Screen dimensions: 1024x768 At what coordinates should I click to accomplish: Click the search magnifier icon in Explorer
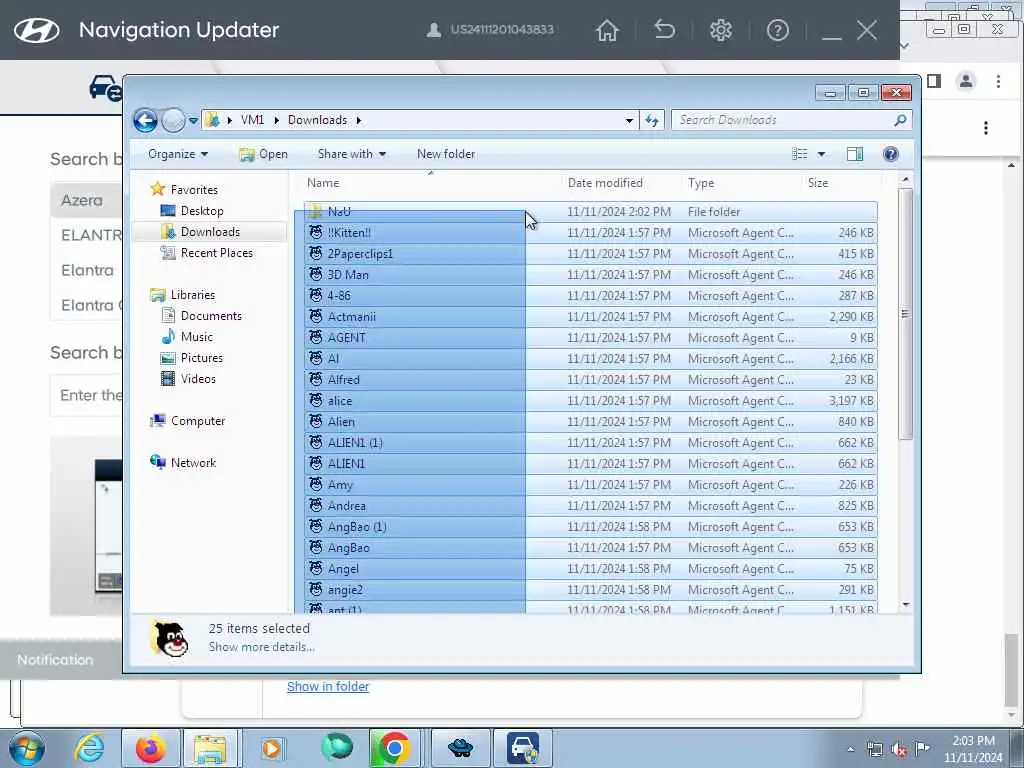click(x=900, y=120)
